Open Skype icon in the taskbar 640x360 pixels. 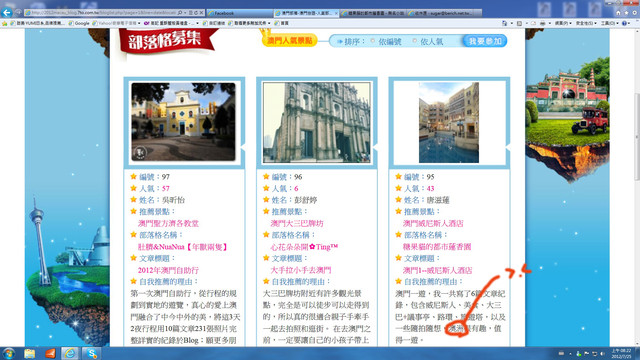coord(91,353)
